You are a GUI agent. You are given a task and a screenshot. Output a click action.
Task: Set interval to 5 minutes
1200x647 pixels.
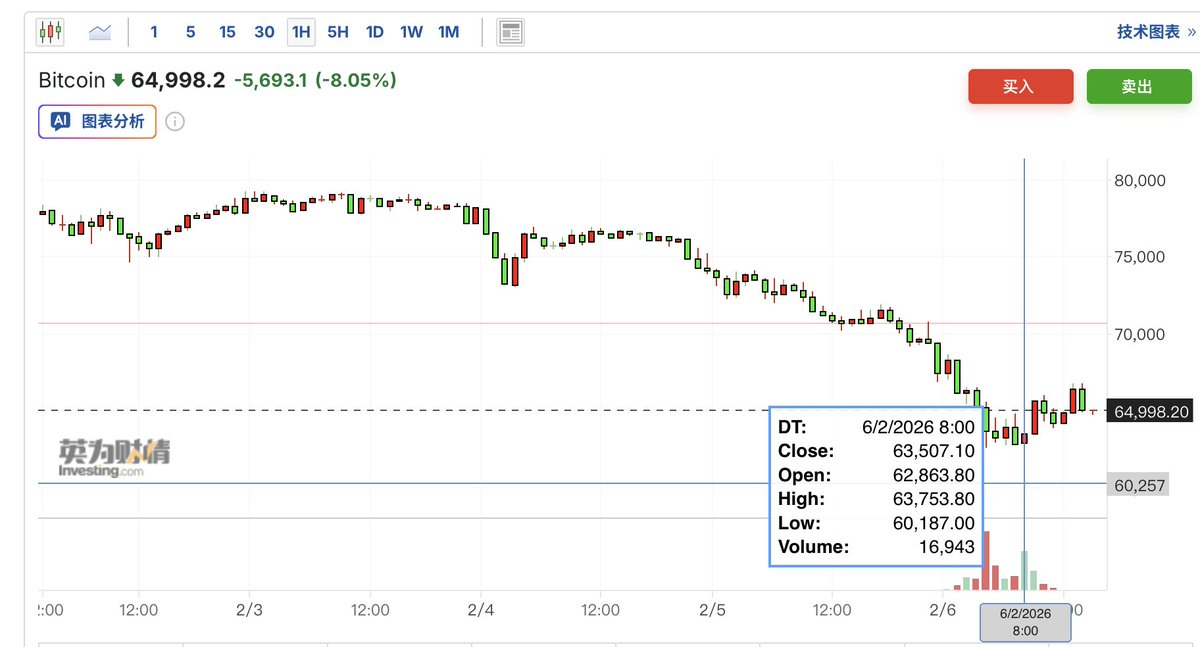(190, 32)
